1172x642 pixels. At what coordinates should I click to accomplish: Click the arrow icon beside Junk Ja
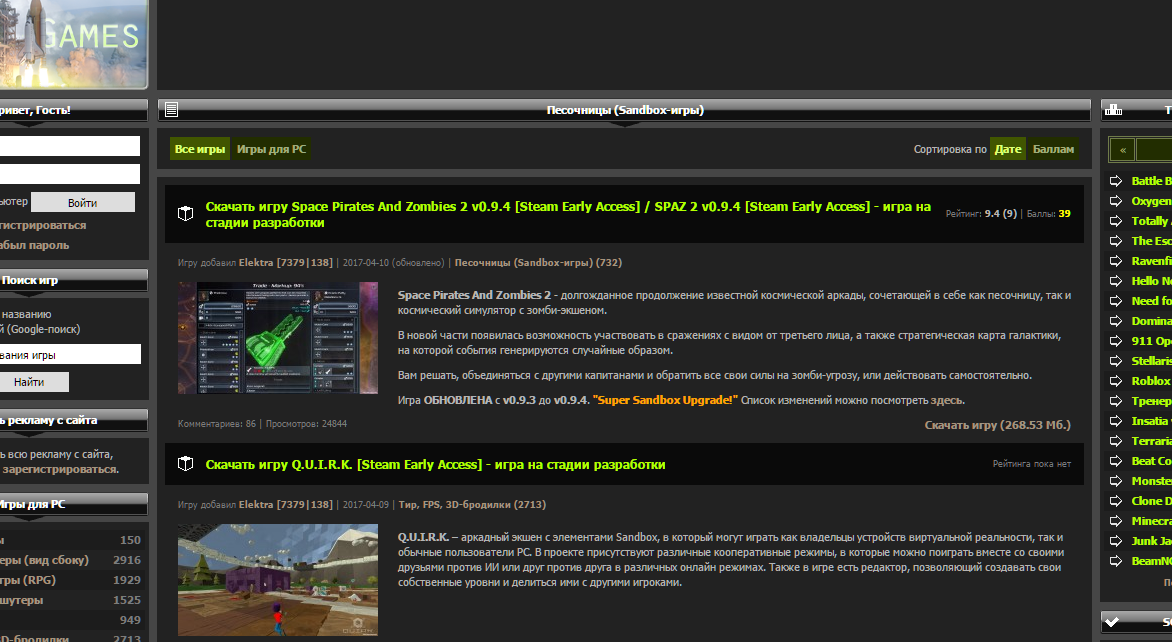click(1116, 541)
